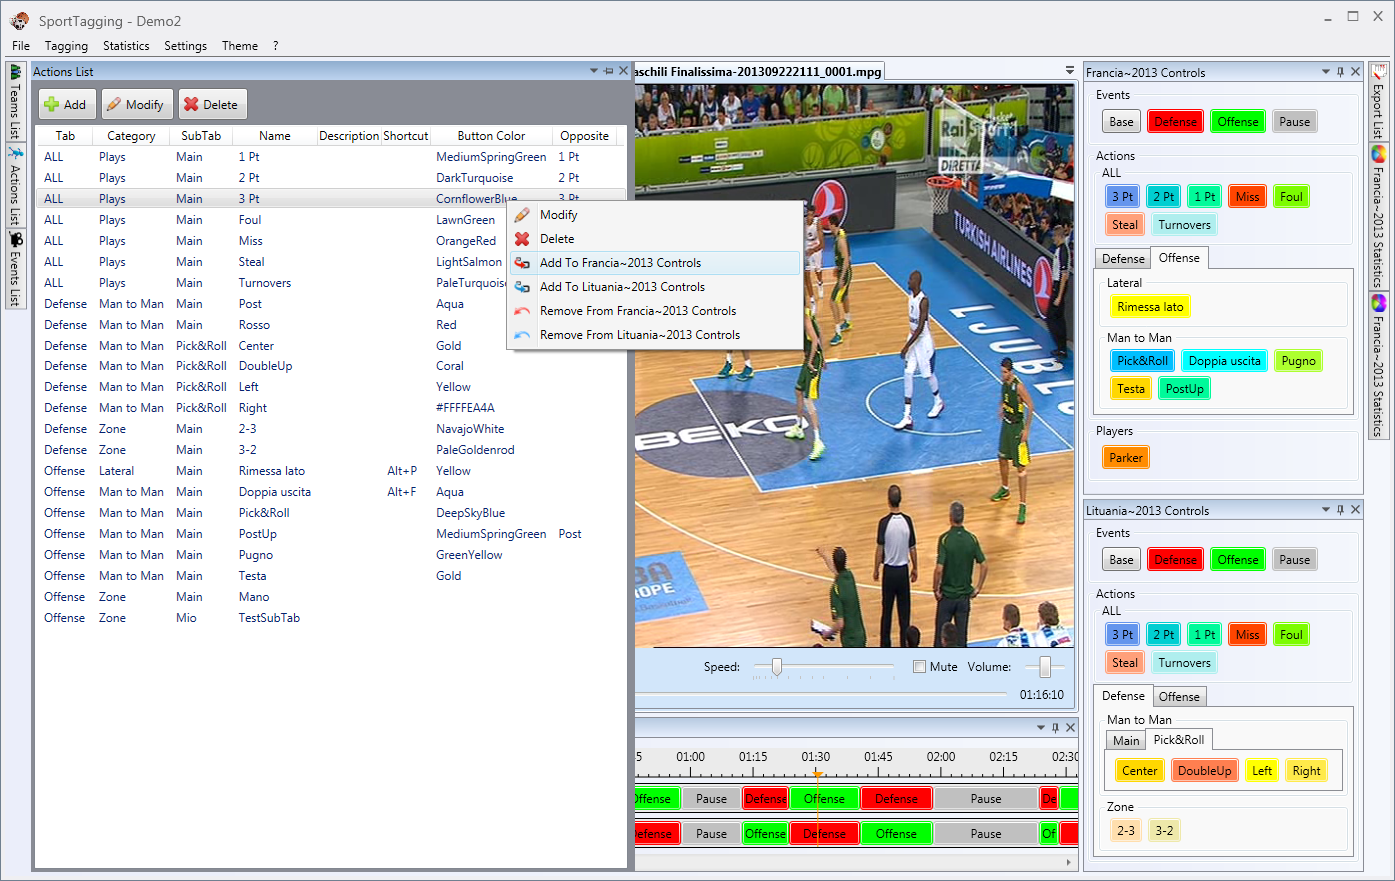The height and width of the screenshot is (881, 1395).
Task: Open the Export List side panel
Action: click(1379, 102)
